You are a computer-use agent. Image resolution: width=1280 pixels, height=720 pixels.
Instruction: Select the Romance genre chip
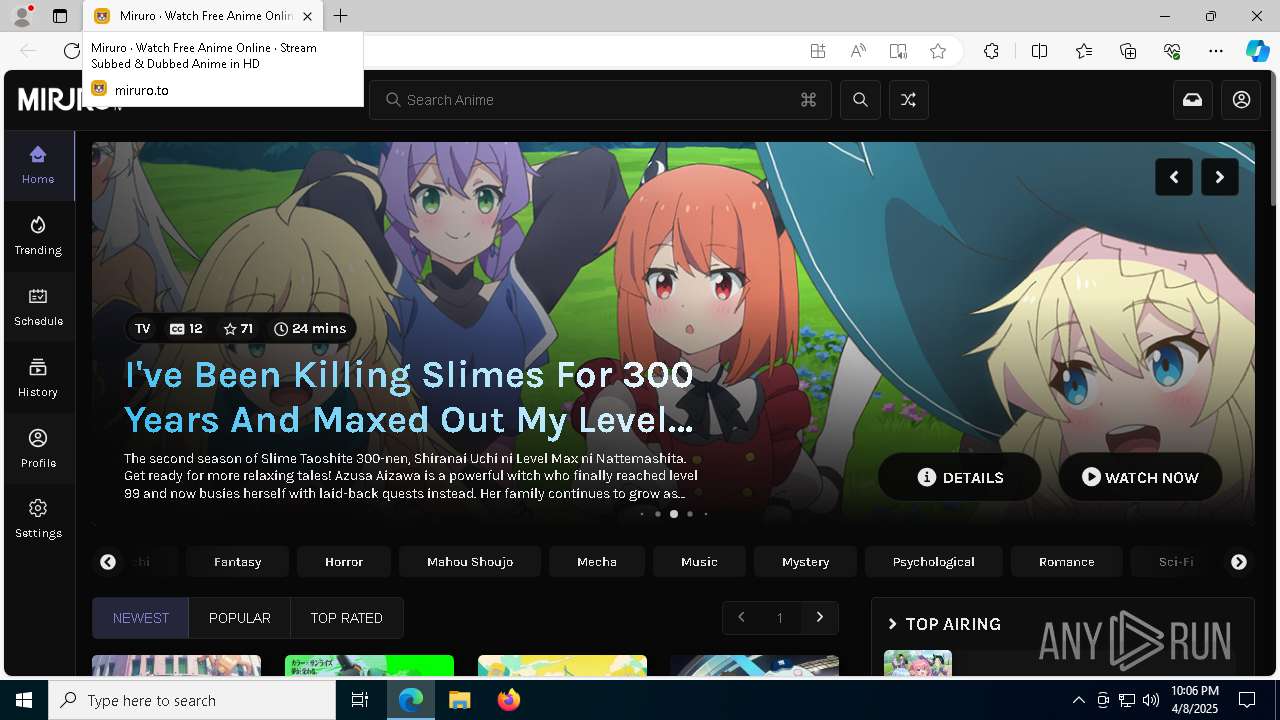pos(1067,562)
